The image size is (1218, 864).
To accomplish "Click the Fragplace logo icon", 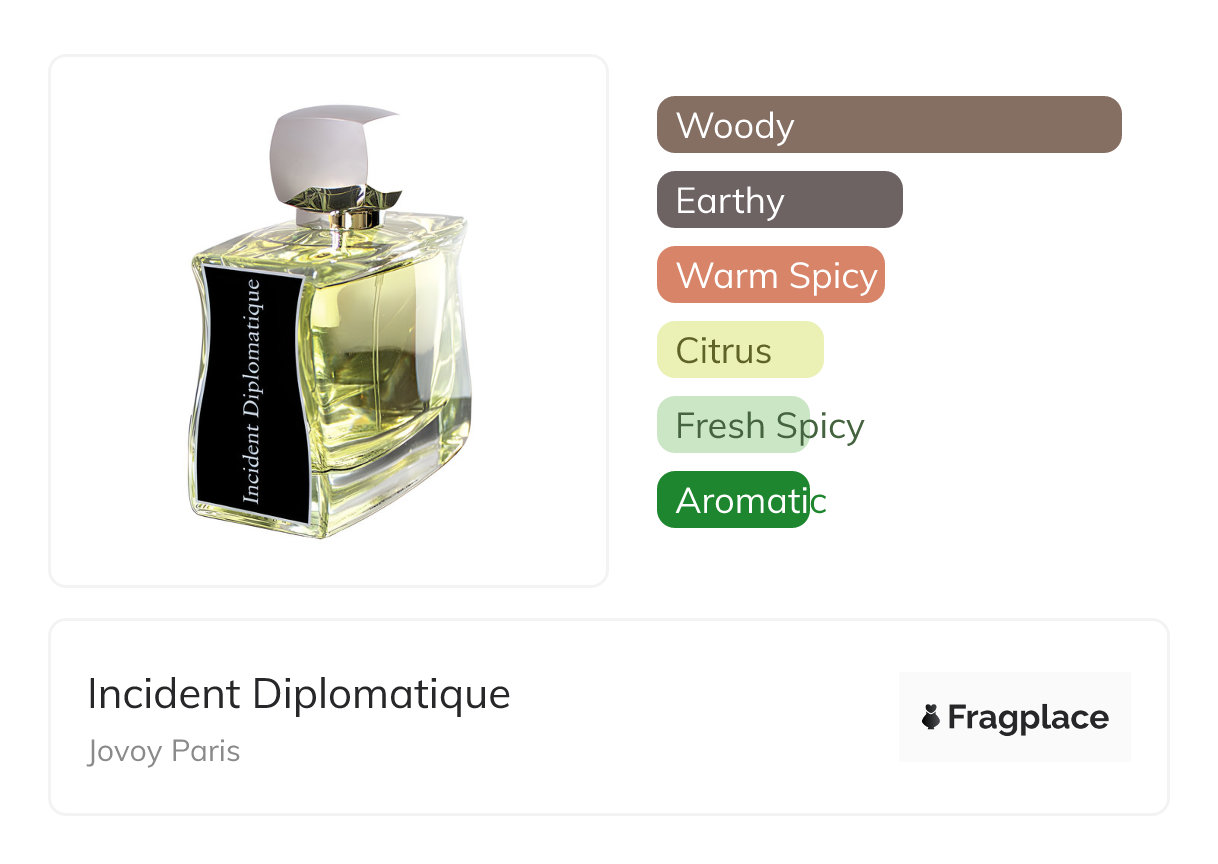I will (x=931, y=717).
